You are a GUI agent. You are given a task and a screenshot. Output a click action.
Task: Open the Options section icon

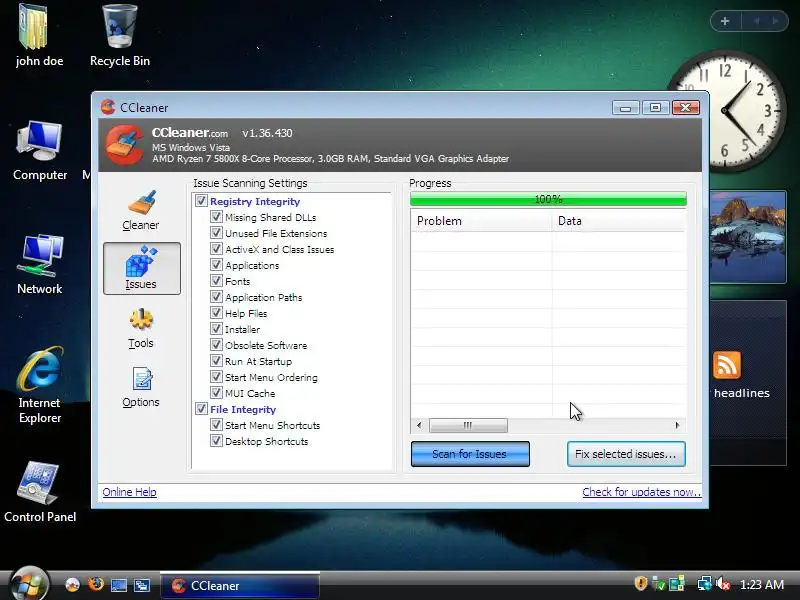click(x=141, y=387)
